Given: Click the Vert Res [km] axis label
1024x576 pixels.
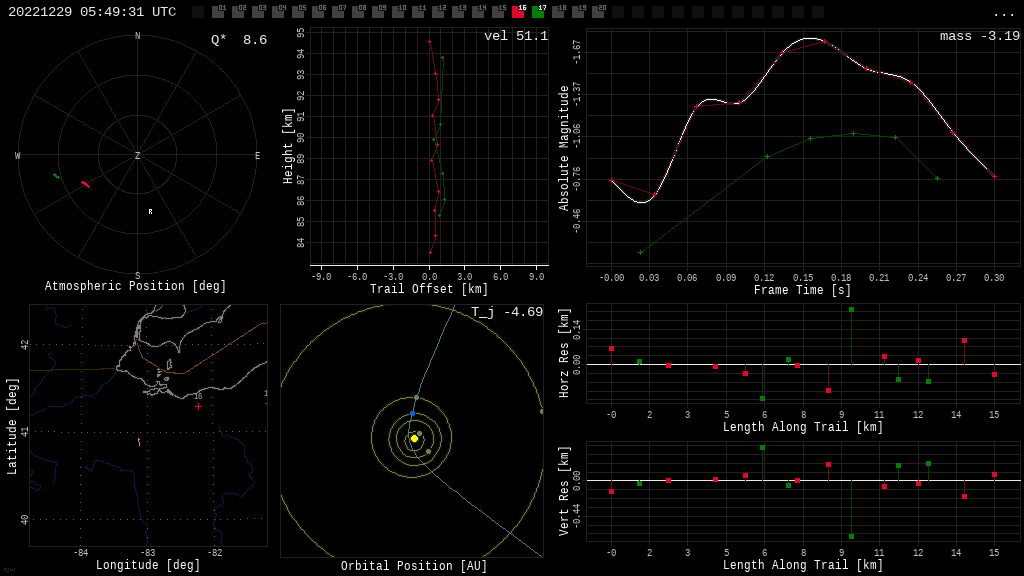Looking at the screenshot, I should (x=564, y=491).
